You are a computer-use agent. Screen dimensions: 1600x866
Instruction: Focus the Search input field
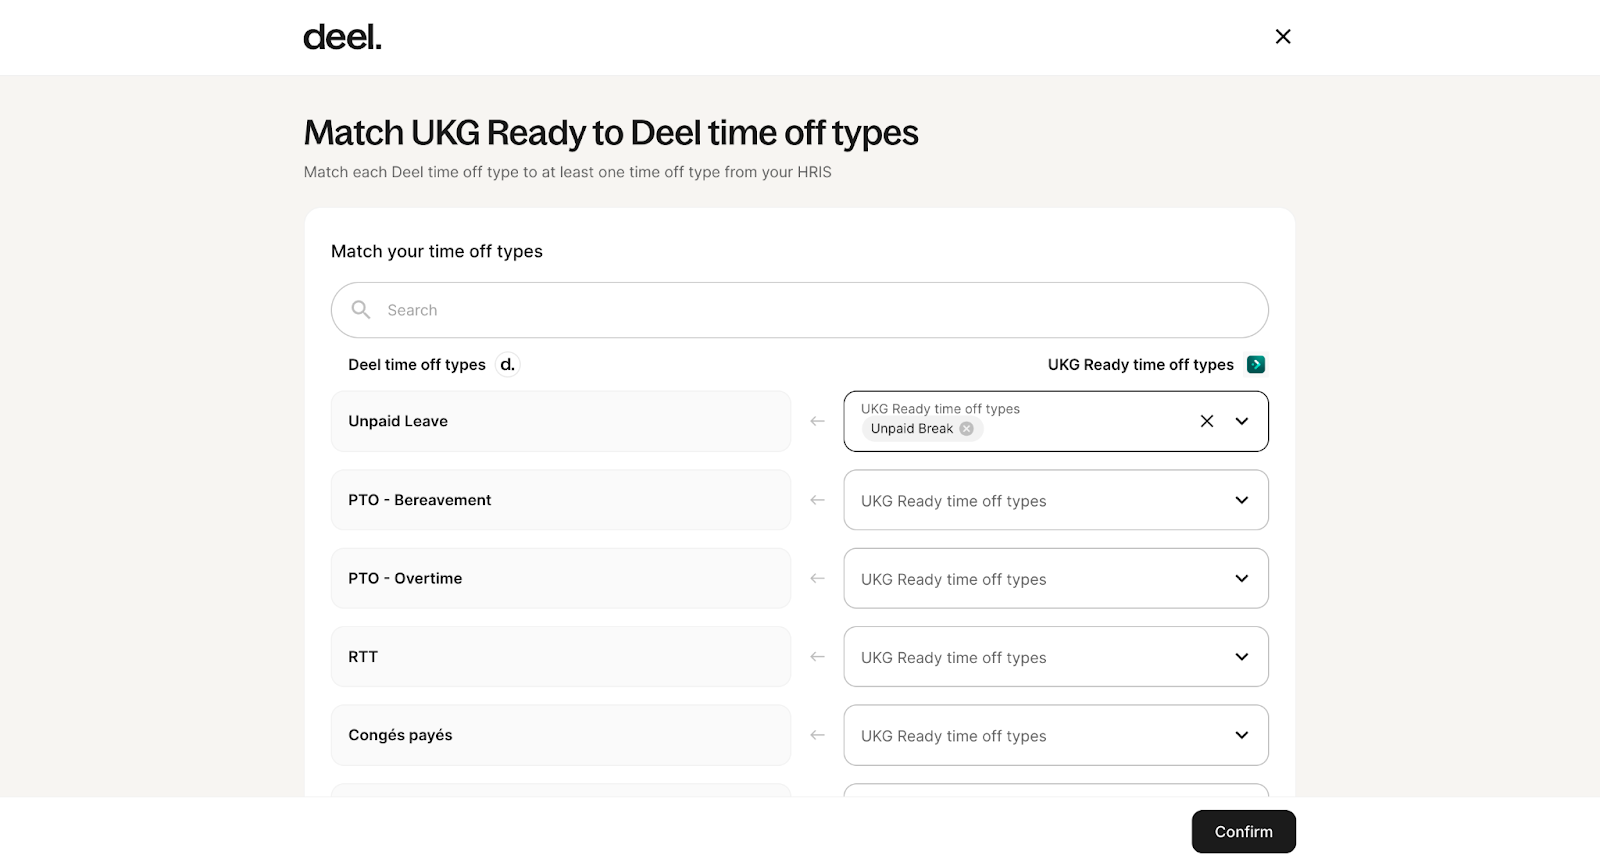[800, 310]
